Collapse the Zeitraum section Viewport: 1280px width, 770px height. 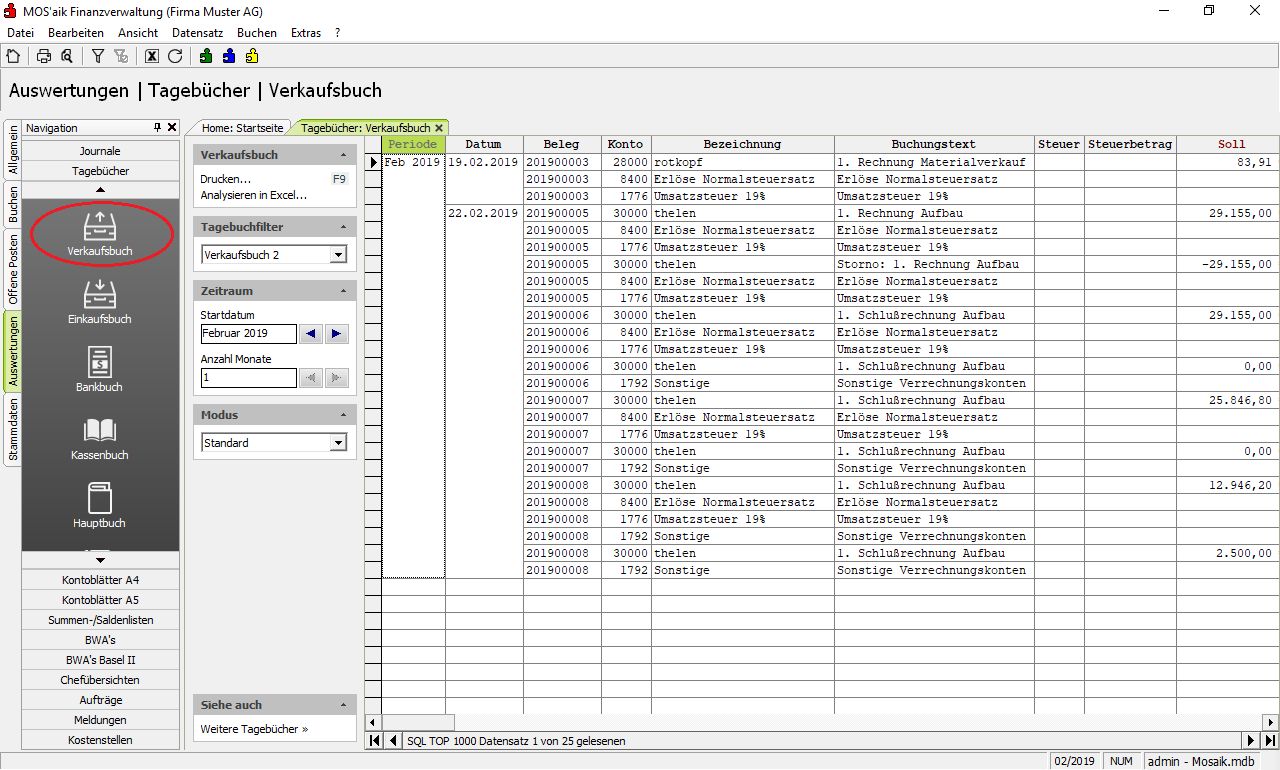(344, 291)
